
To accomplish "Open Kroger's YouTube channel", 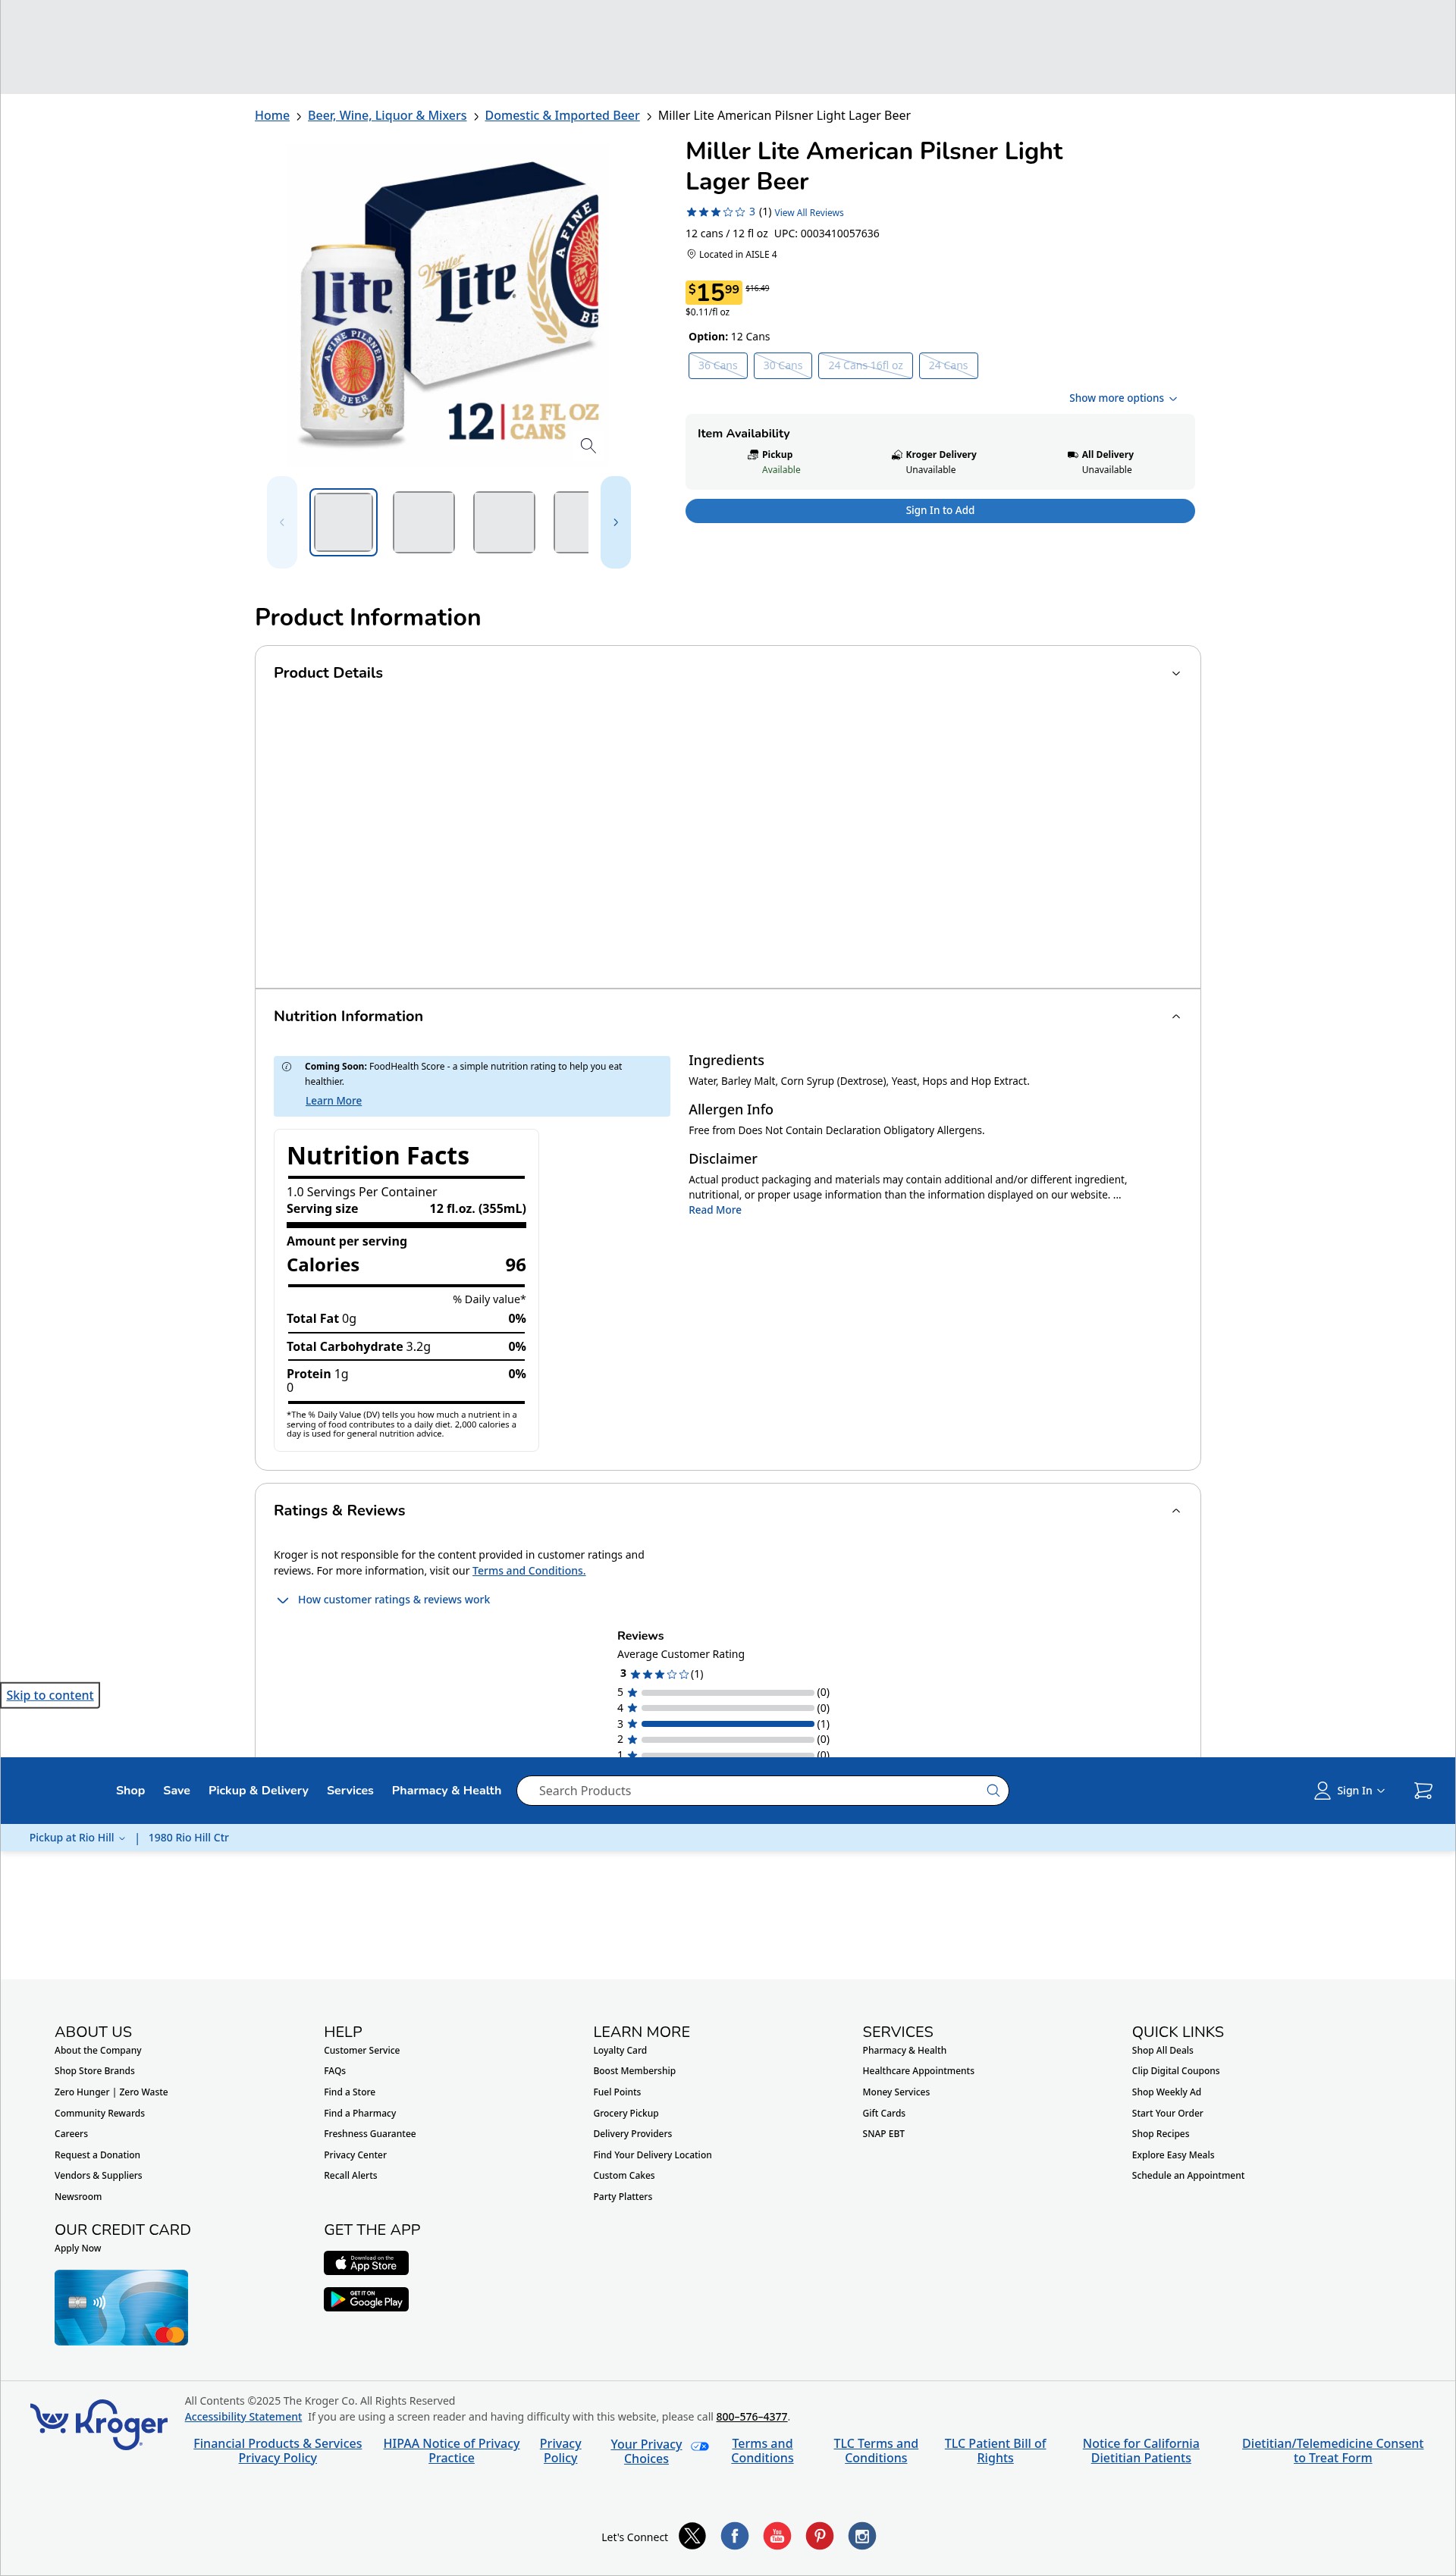I will point(777,2536).
